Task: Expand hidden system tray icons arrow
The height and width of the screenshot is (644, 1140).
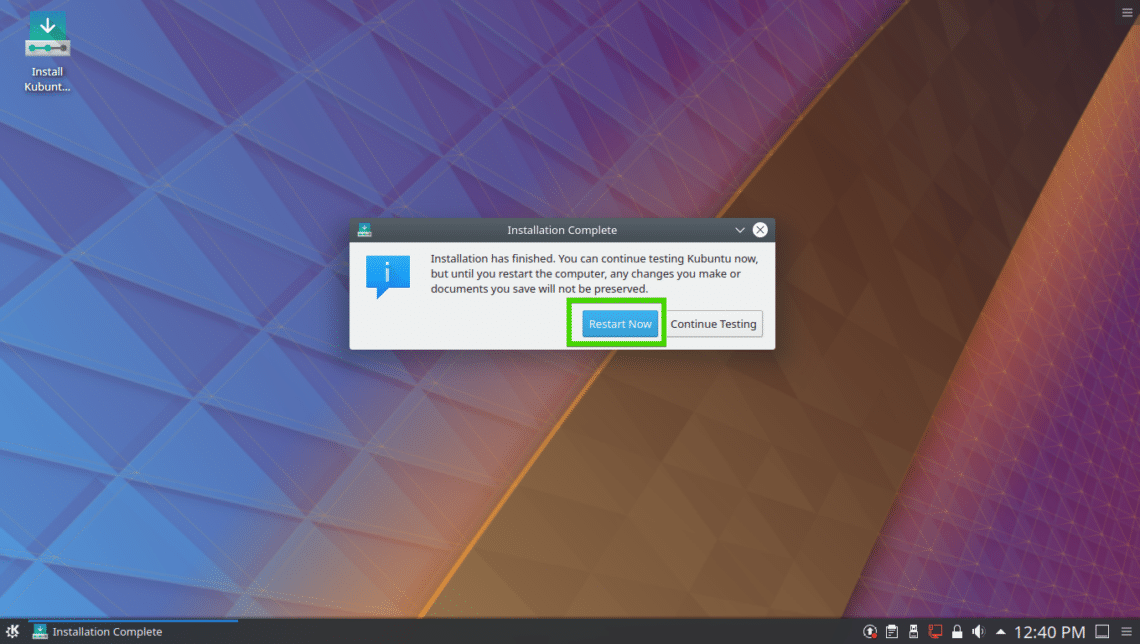Action: (1001, 632)
